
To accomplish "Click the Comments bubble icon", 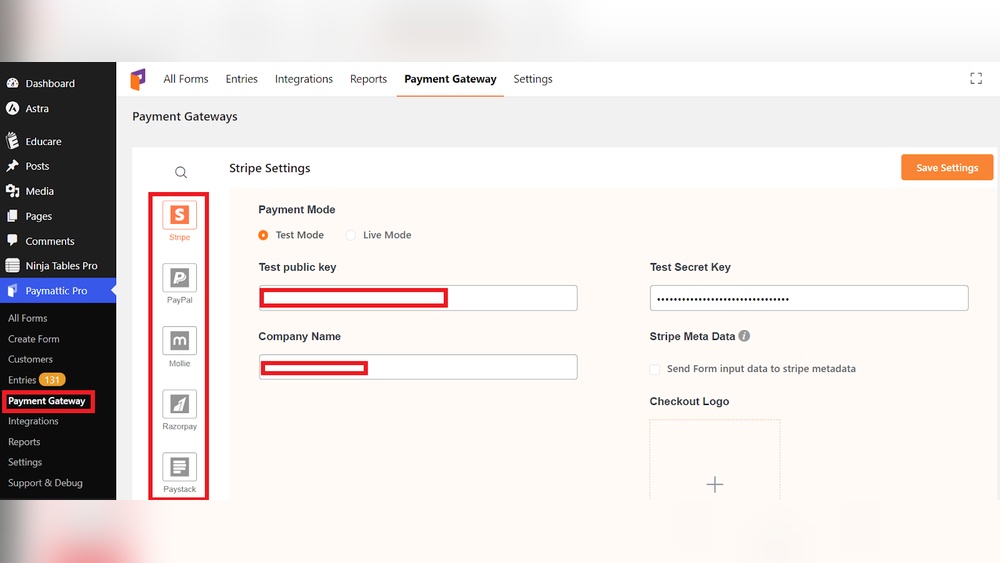I will point(12,240).
